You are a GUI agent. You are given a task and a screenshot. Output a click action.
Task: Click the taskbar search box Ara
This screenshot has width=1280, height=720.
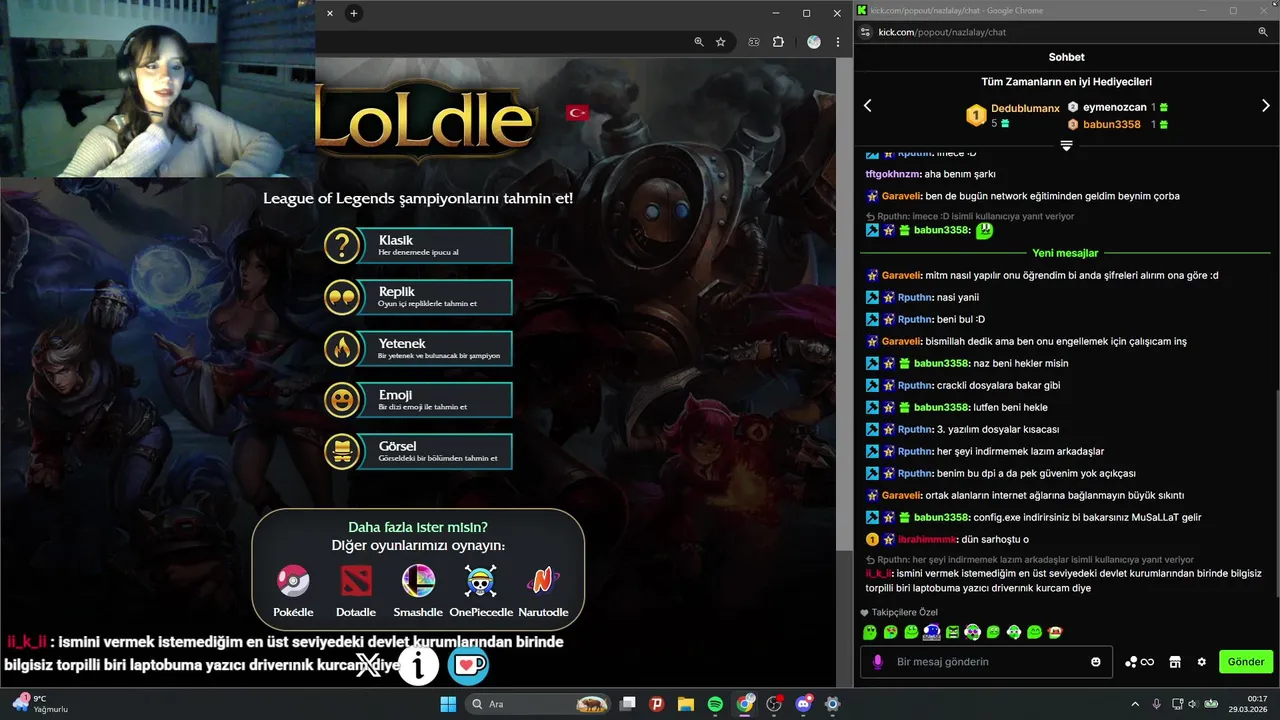[540, 704]
